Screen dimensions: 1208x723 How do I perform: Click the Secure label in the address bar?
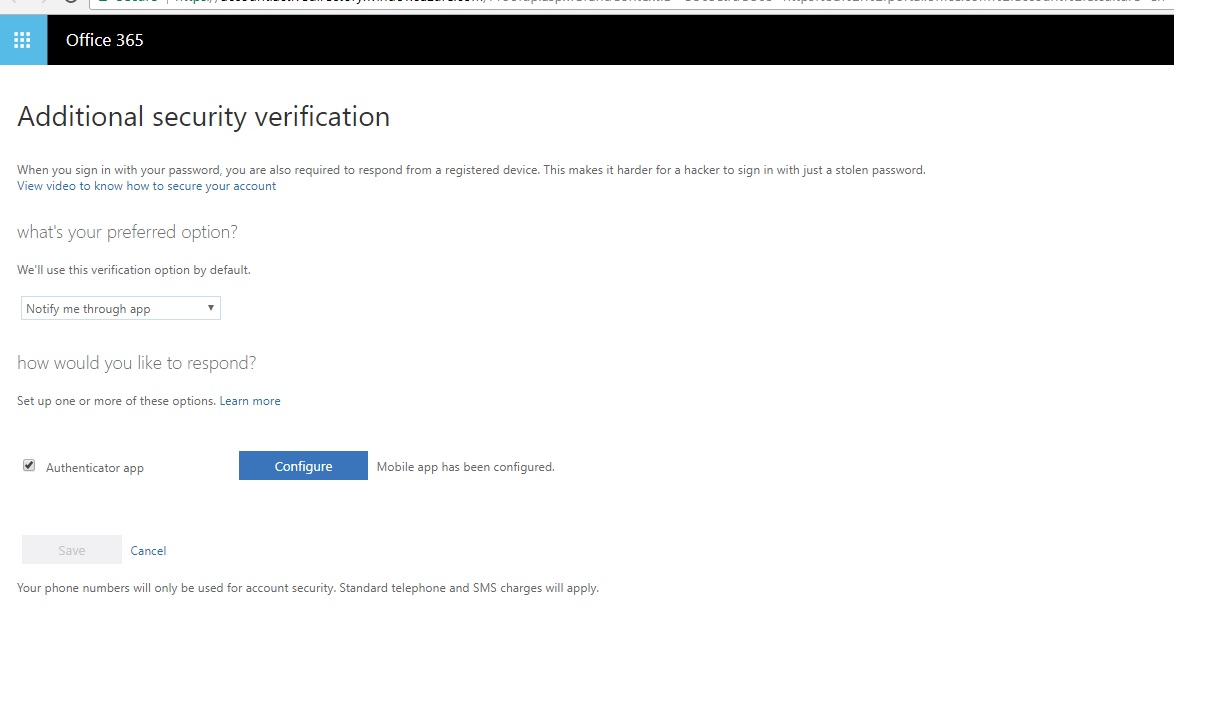pyautogui.click(x=130, y=2)
